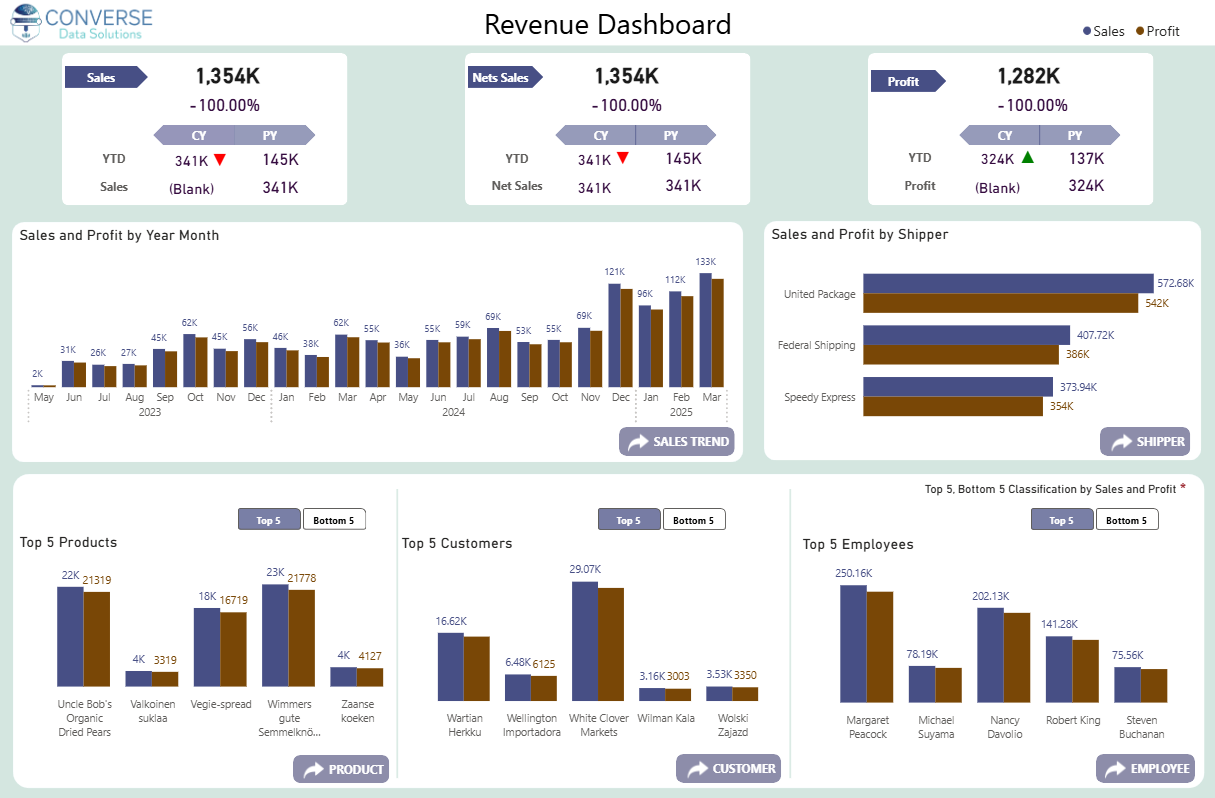
Task: Click the arrow icon on PRODUCT button
Action: click(x=314, y=769)
